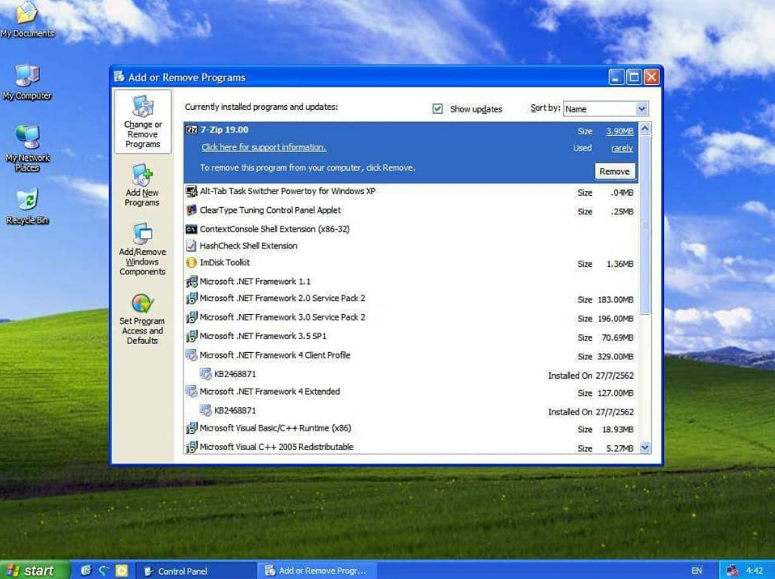Click KB2468871 icon under .NET 4 Extended

click(206, 410)
